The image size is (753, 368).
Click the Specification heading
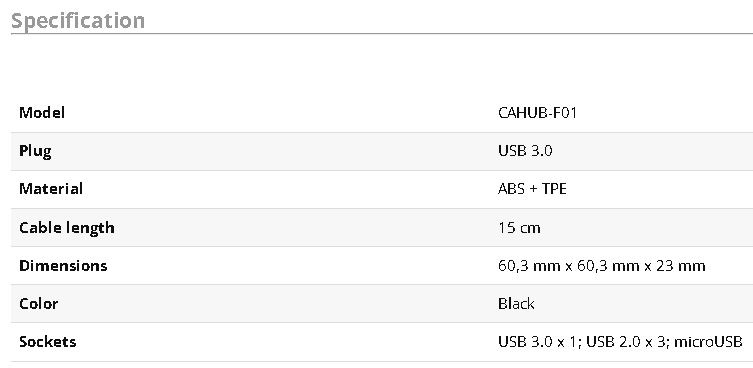click(x=78, y=21)
